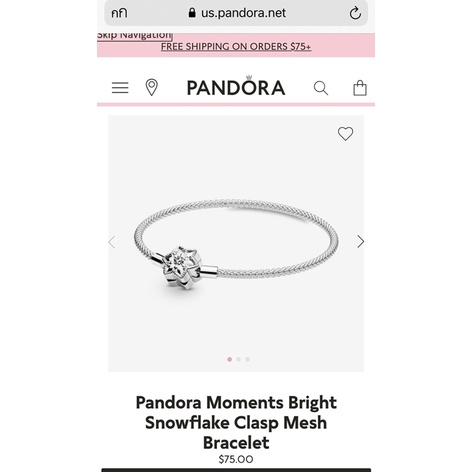This screenshot has height=472, width=472.
Task: Show next product image with right arrow
Action: [x=360, y=242]
